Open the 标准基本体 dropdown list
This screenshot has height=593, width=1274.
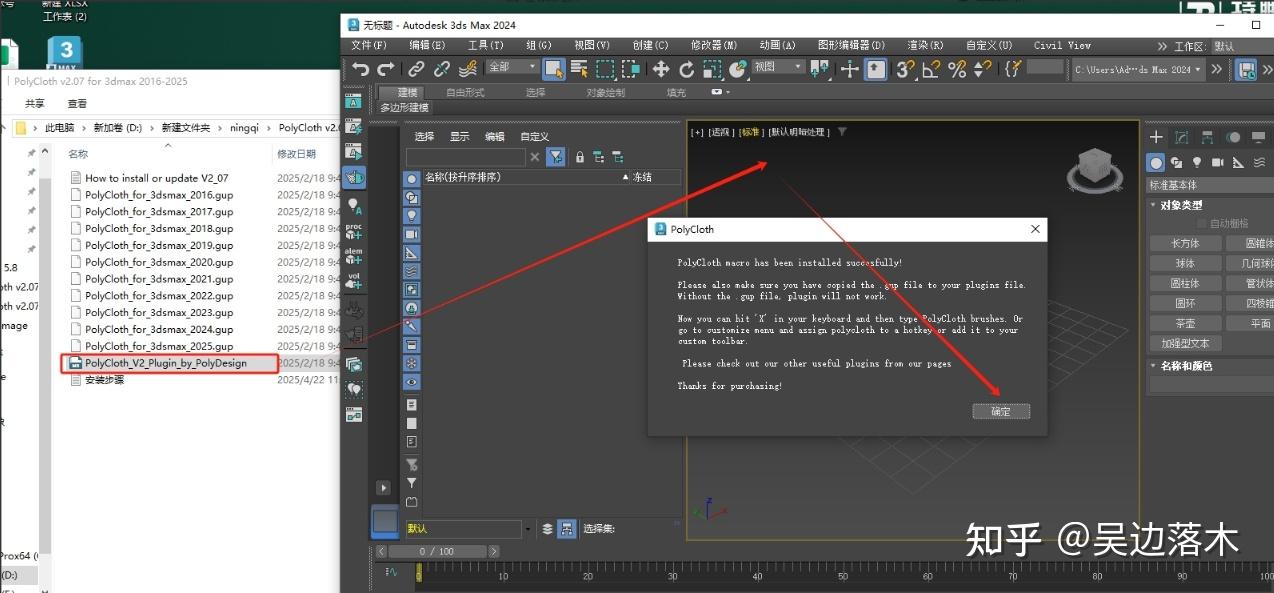[1205, 184]
